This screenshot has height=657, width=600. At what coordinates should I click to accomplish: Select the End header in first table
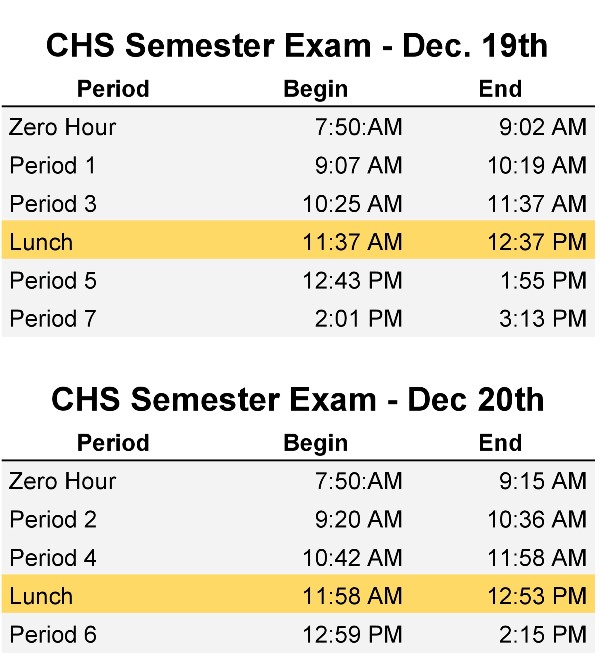point(500,89)
